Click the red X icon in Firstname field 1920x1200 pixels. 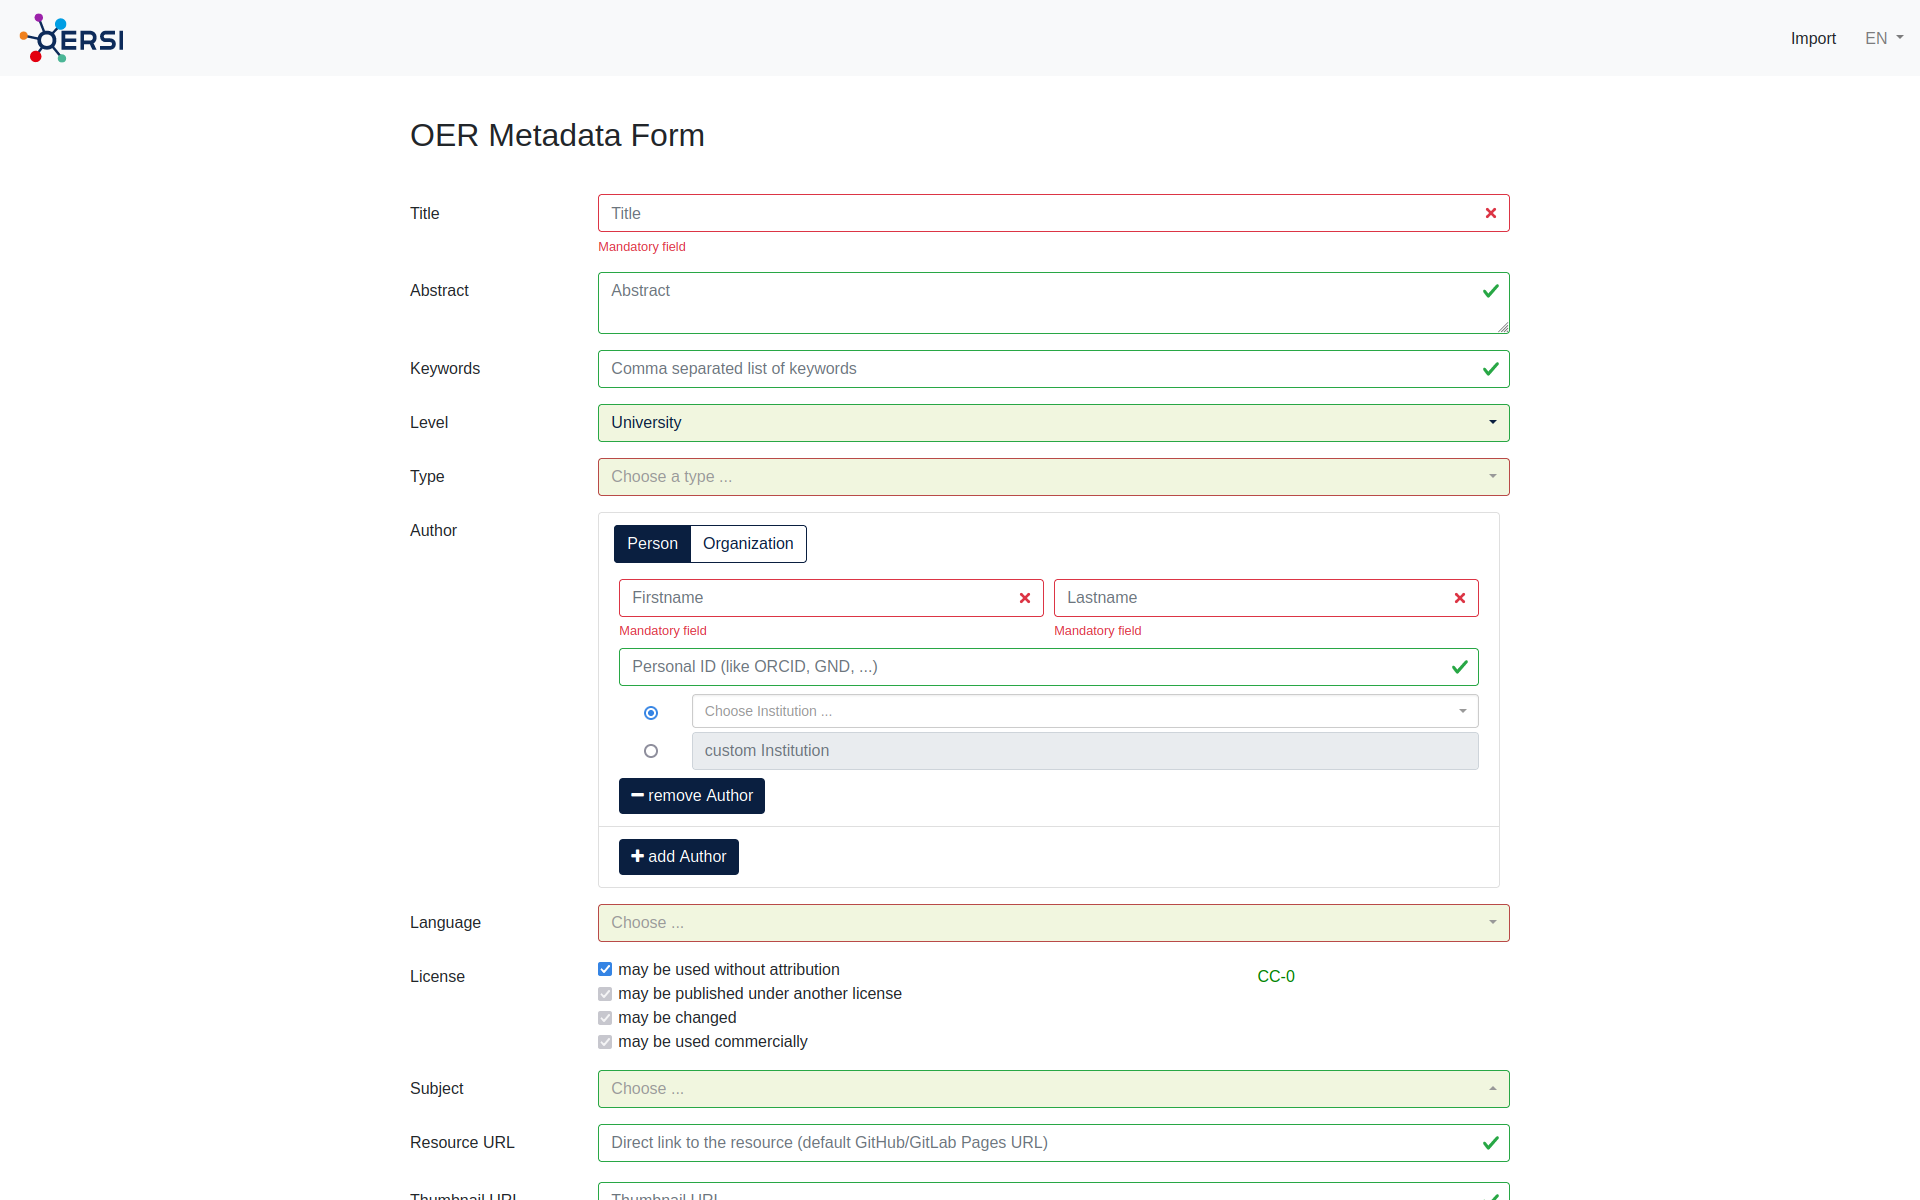point(1024,598)
